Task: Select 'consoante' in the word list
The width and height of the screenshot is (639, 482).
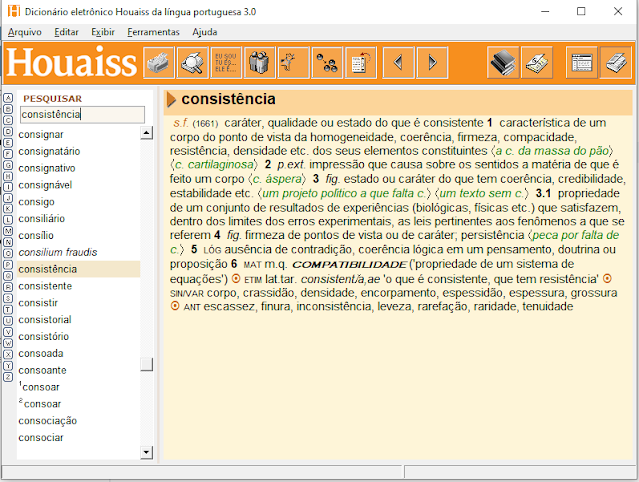Action: (42, 370)
